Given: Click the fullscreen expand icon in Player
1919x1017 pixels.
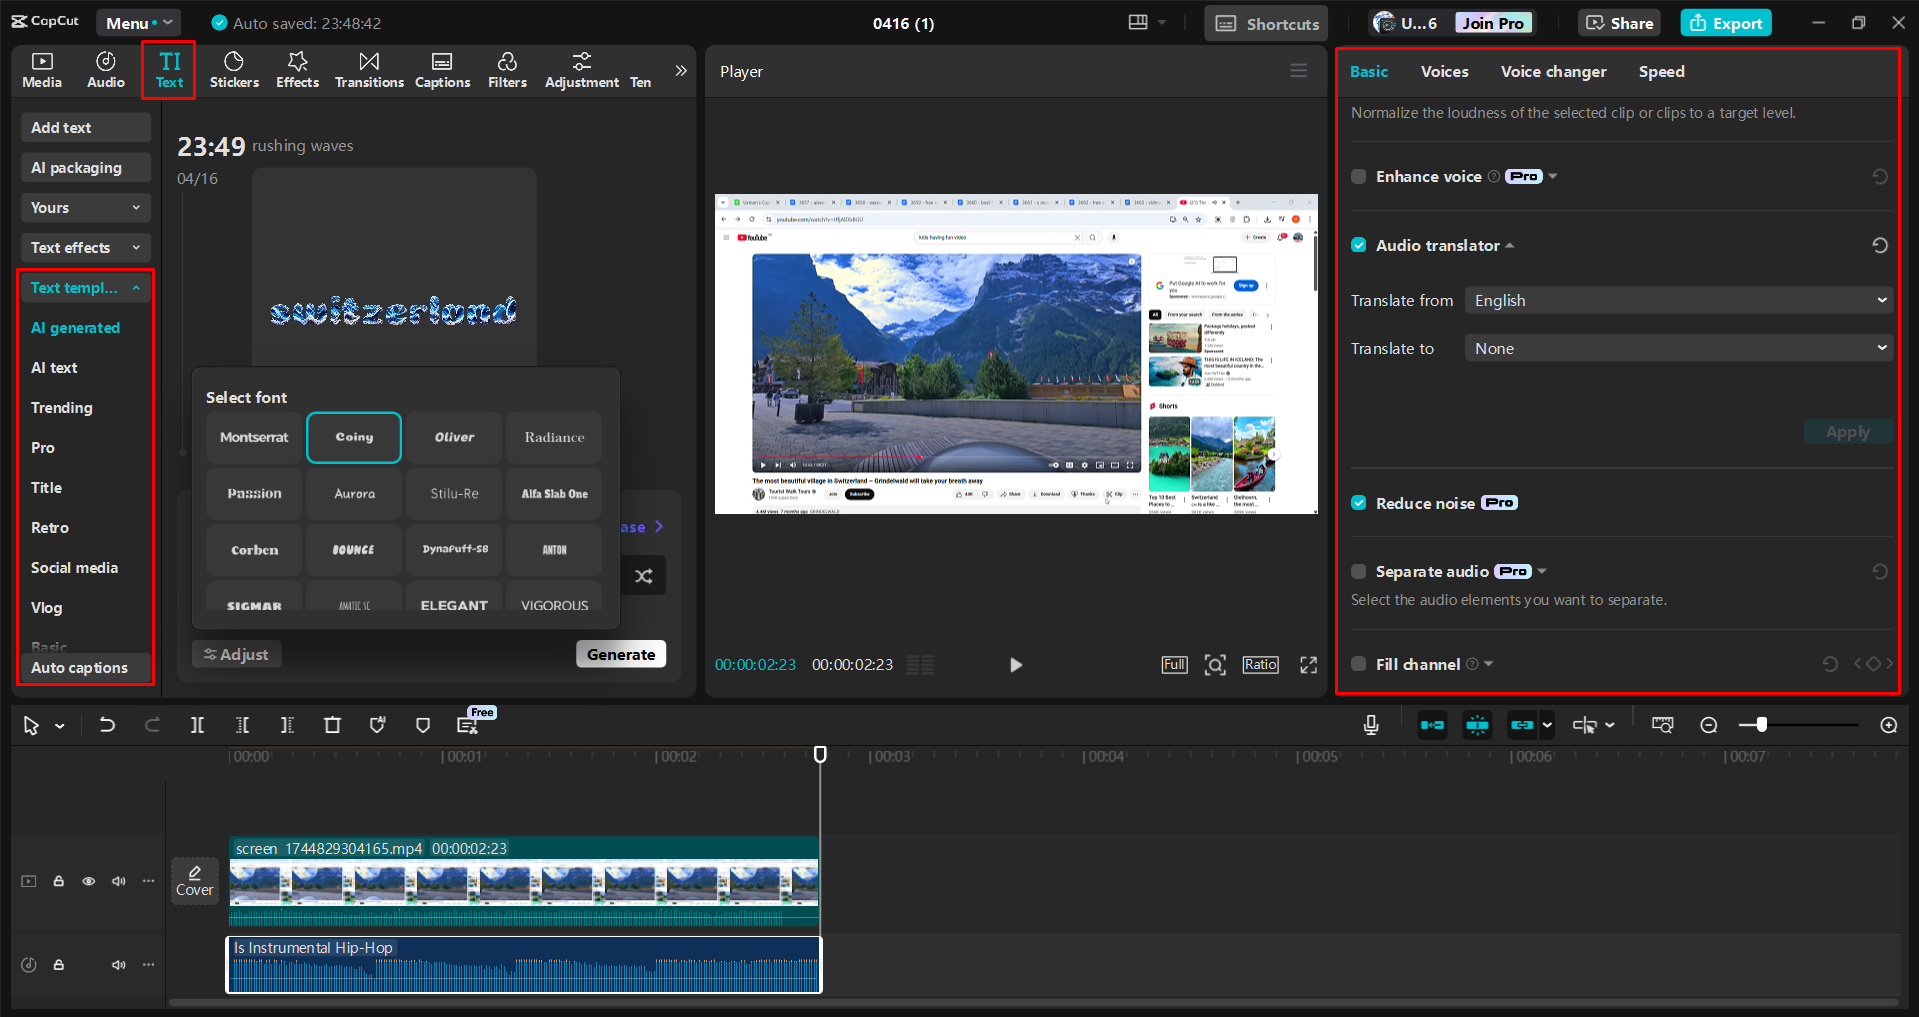Looking at the screenshot, I should 1308,665.
